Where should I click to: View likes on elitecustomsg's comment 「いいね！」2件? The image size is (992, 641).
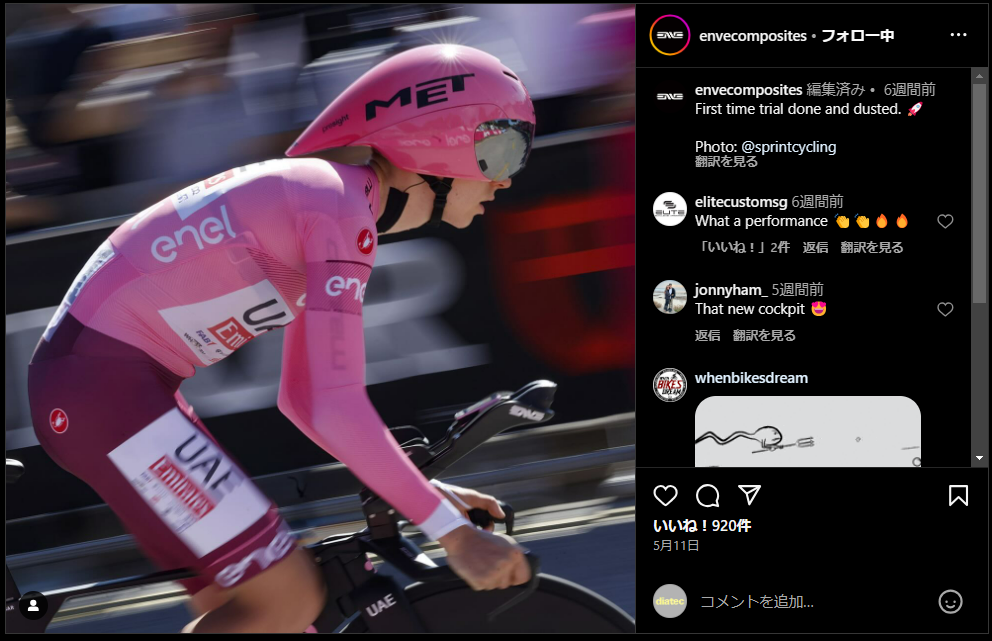coord(743,247)
